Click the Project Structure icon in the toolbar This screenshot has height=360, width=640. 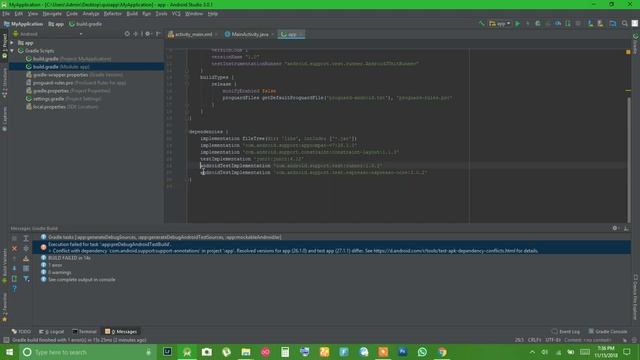tap(613, 24)
